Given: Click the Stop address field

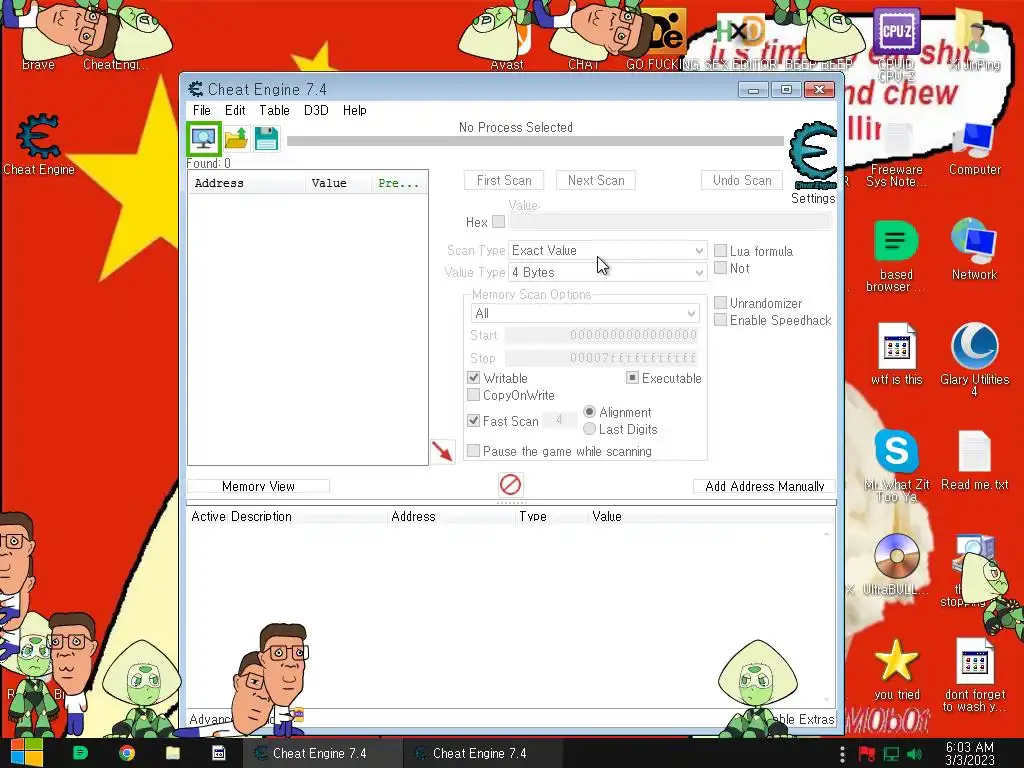Looking at the screenshot, I should coord(601,358).
